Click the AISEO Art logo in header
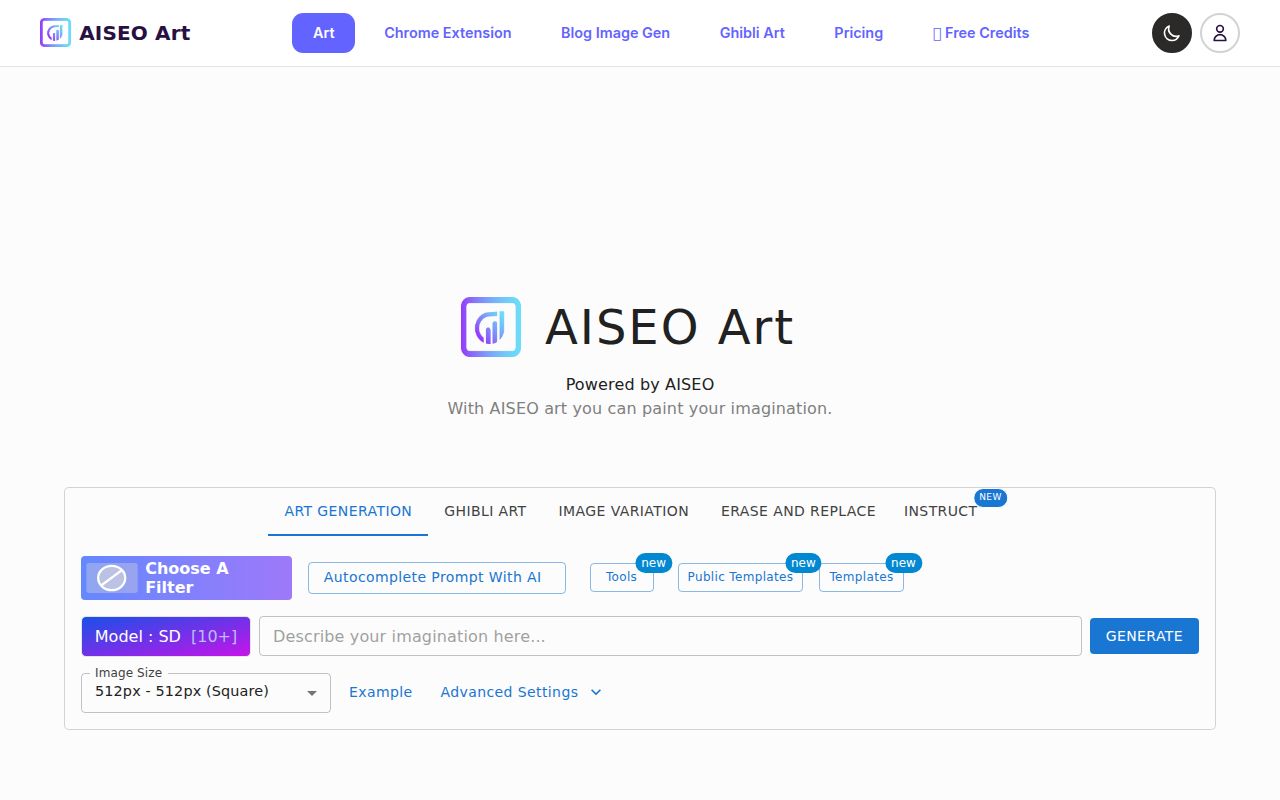The image size is (1280, 800). click(56, 33)
